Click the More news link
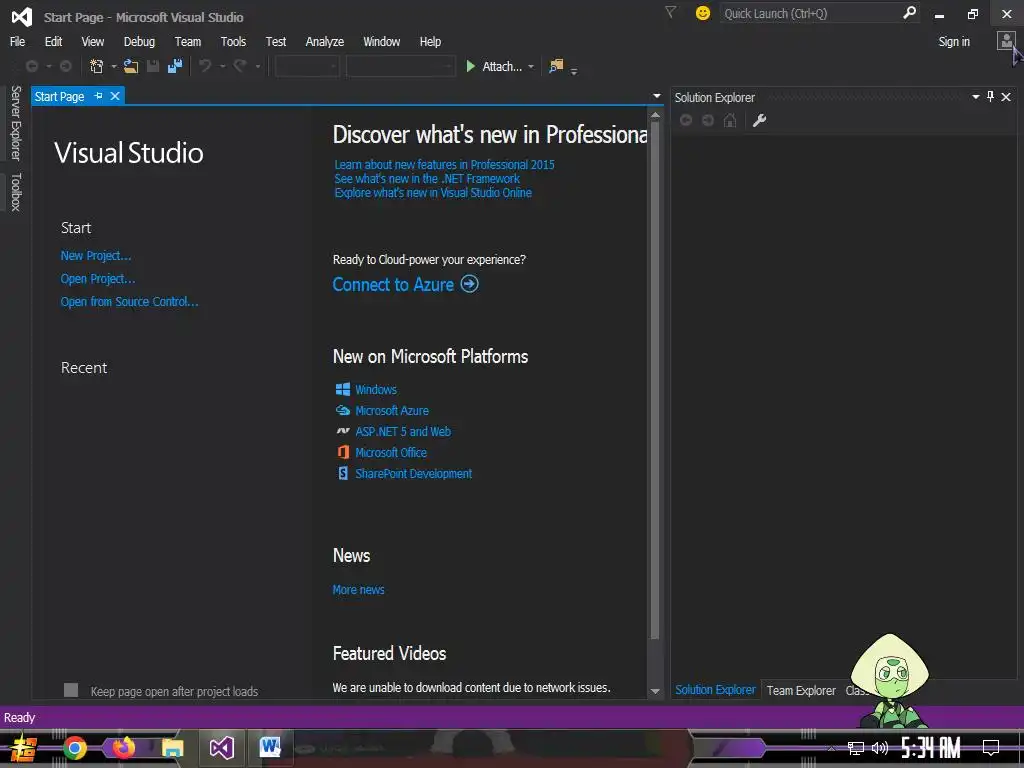 pos(359,590)
